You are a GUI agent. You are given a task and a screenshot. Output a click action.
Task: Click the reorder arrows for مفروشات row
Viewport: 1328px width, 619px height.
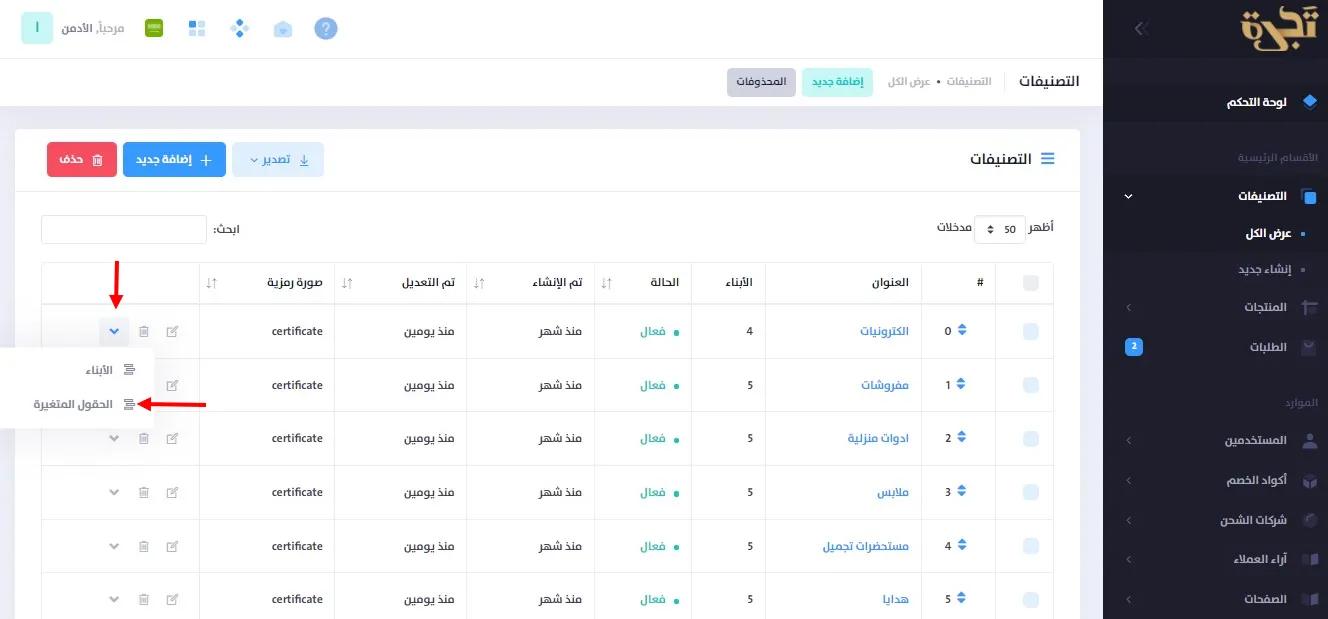pyautogui.click(x=962, y=385)
